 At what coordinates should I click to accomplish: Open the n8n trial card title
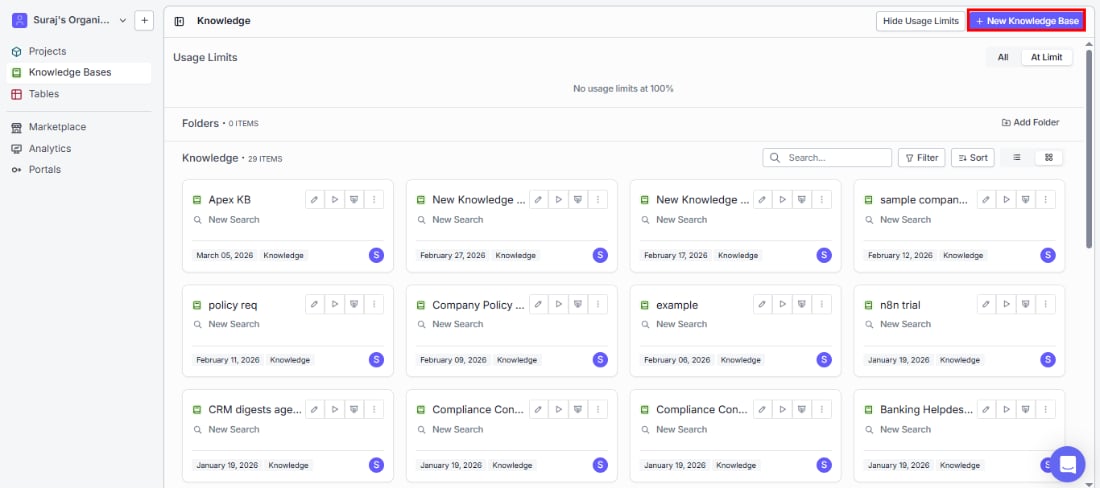coord(900,305)
